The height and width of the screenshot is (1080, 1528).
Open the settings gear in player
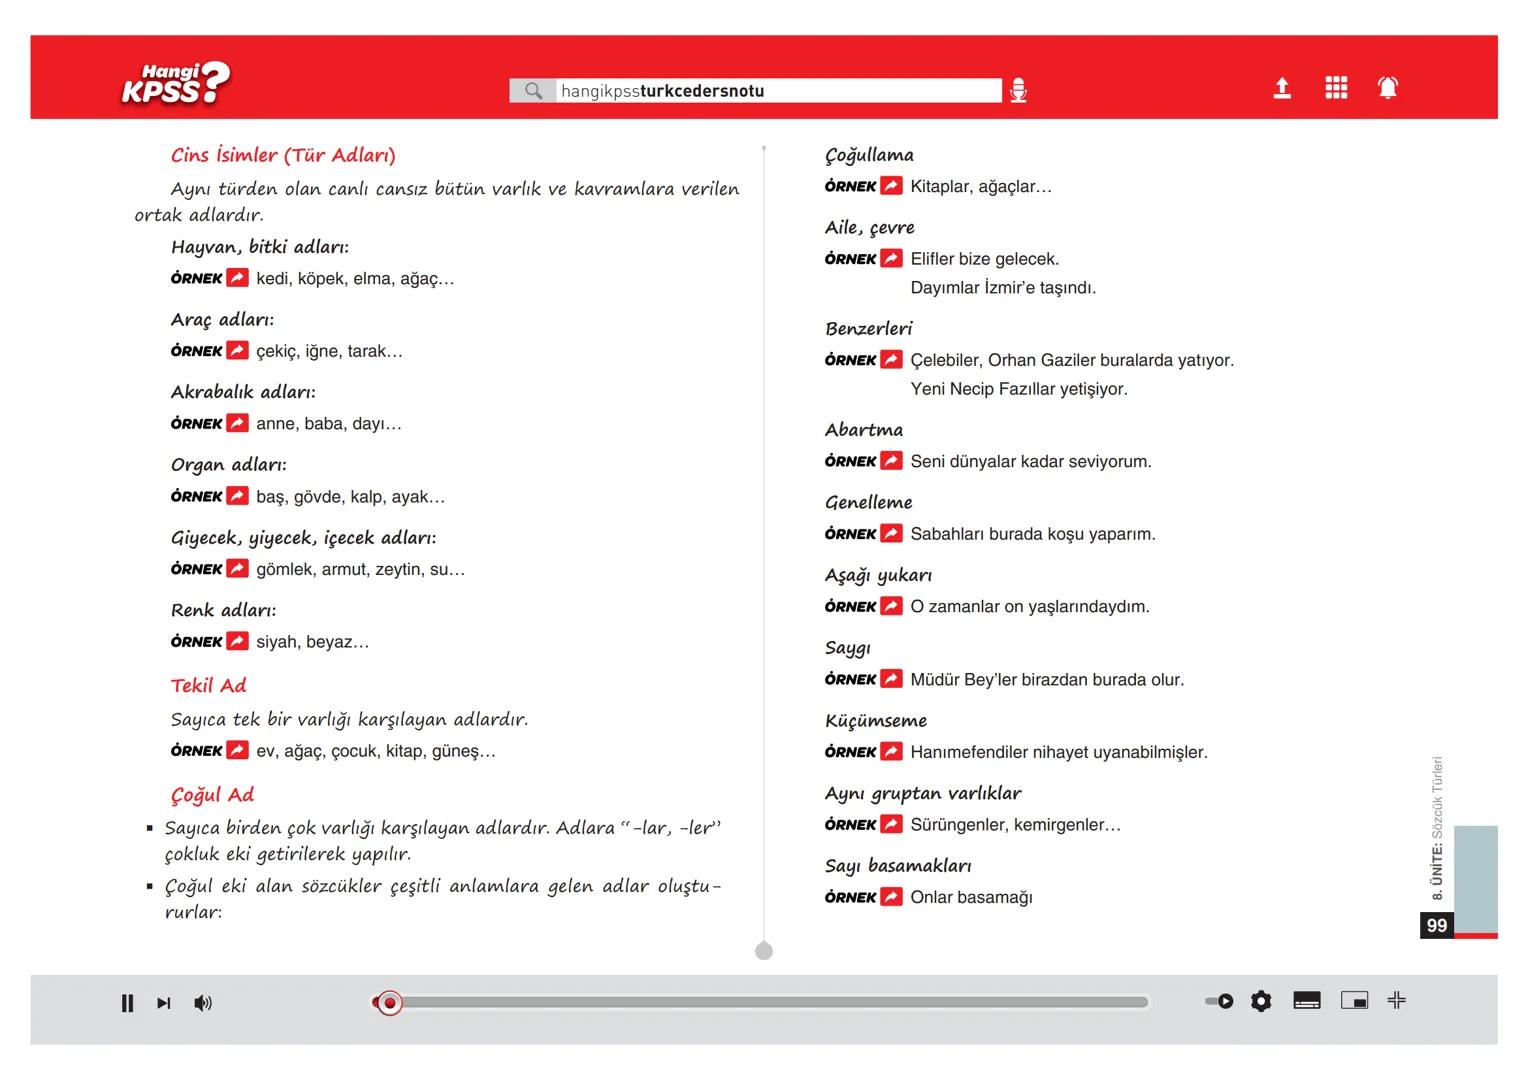click(x=1261, y=1001)
